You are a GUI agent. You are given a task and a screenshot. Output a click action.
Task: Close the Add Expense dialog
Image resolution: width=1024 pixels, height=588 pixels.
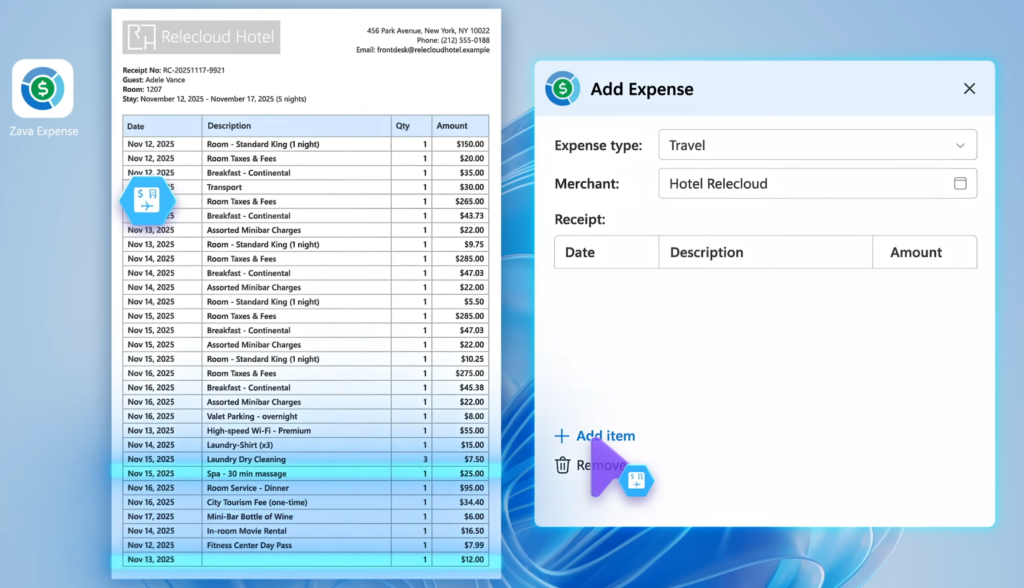point(968,89)
